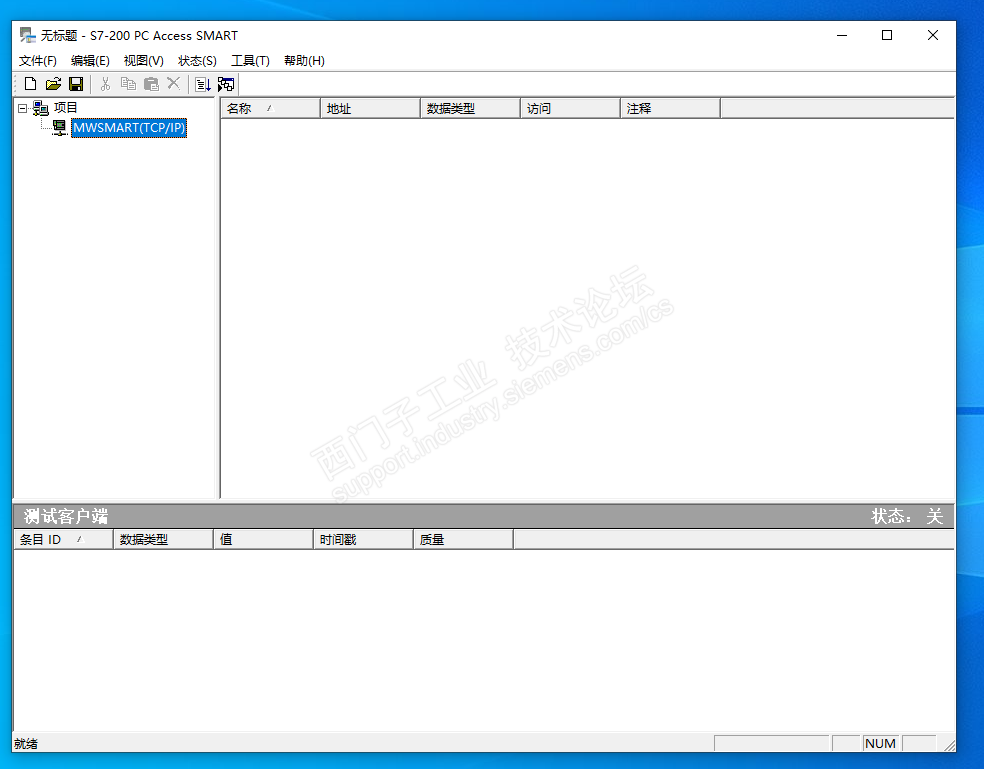Open a project via the Open folder icon
The width and height of the screenshot is (984, 769).
53,84
